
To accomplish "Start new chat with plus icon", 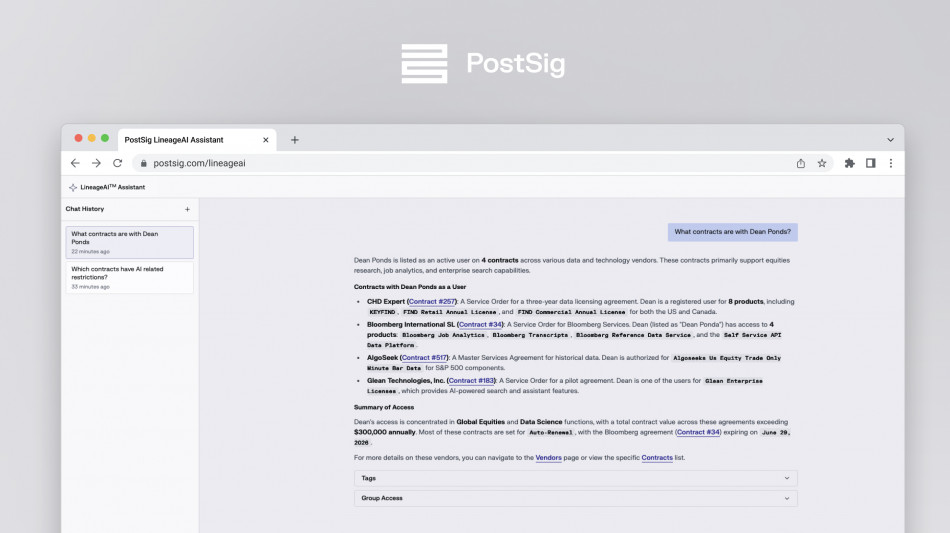I will (x=187, y=209).
